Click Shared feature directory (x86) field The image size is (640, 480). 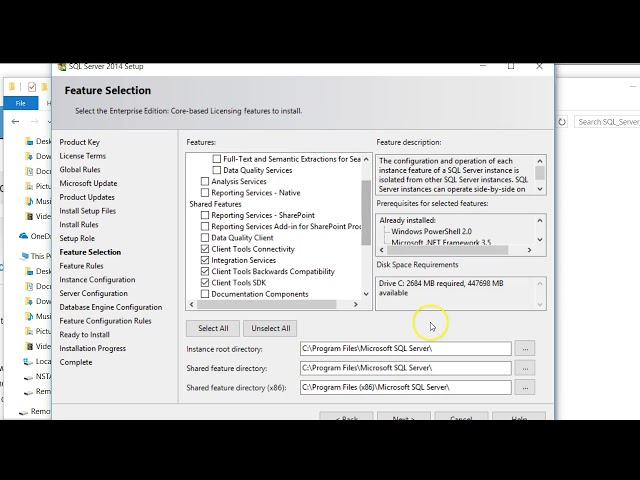tap(406, 387)
